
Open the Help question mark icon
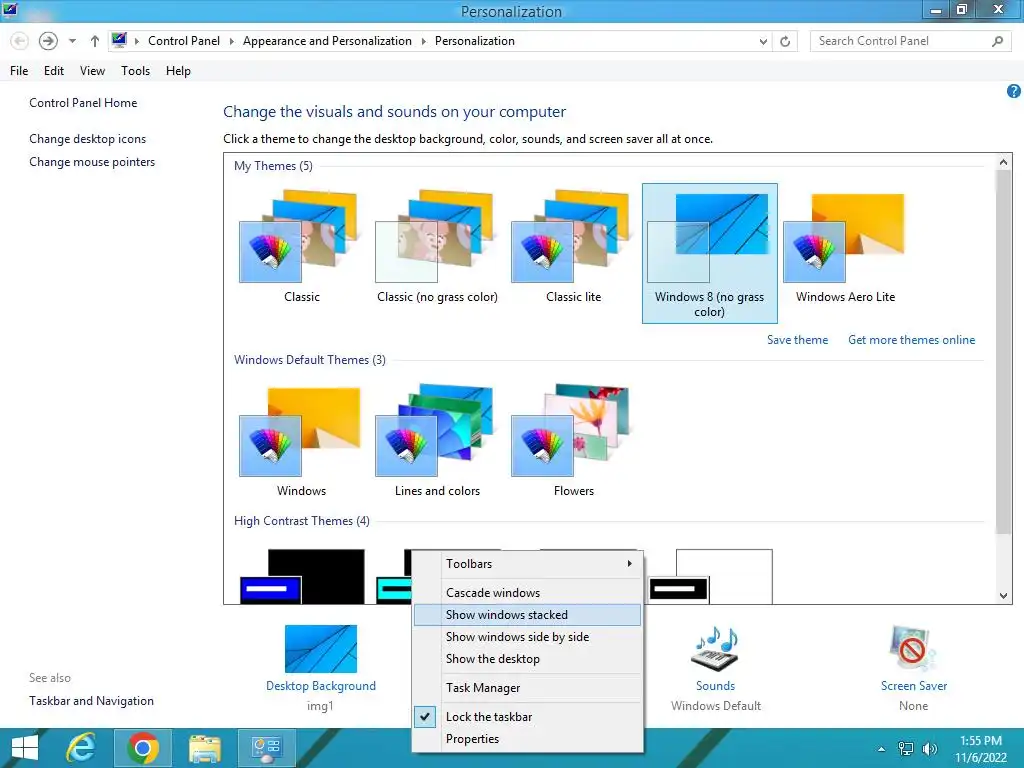(1013, 91)
